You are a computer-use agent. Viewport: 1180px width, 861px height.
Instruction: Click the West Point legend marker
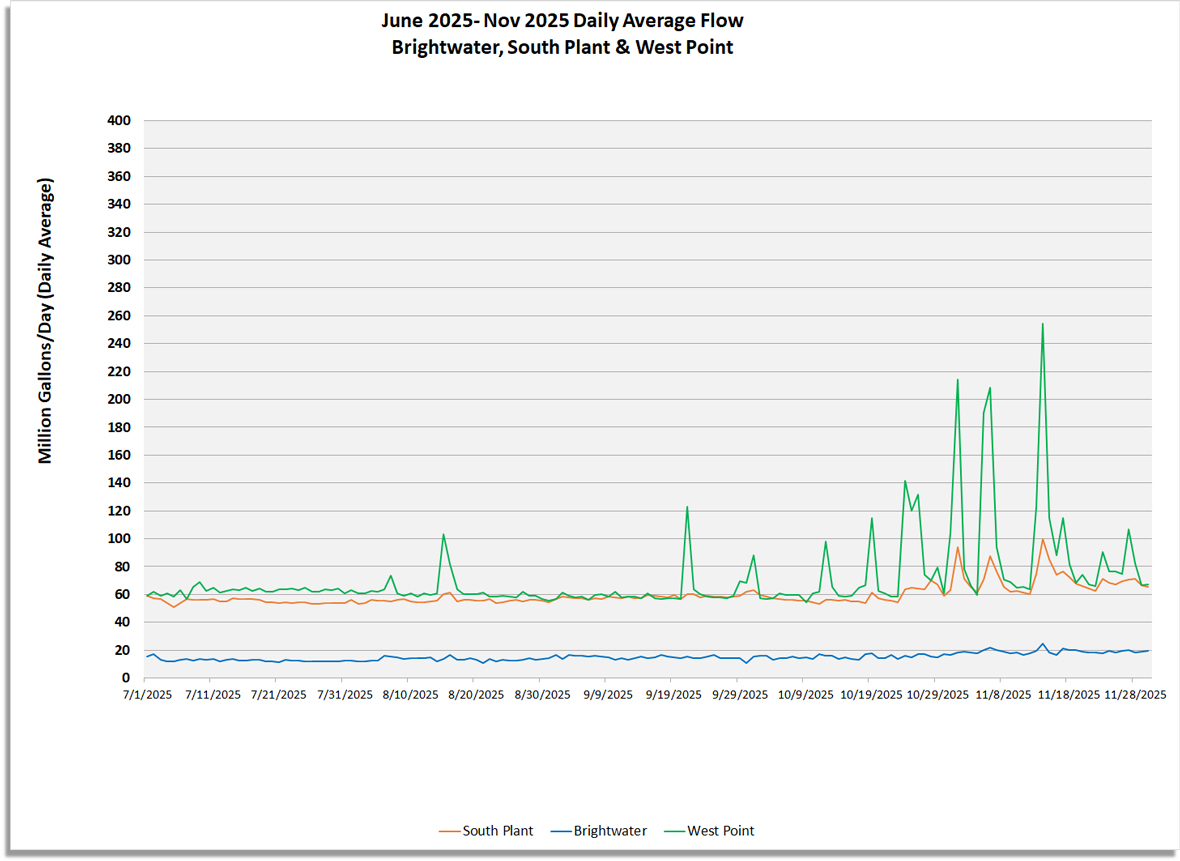[x=676, y=830]
